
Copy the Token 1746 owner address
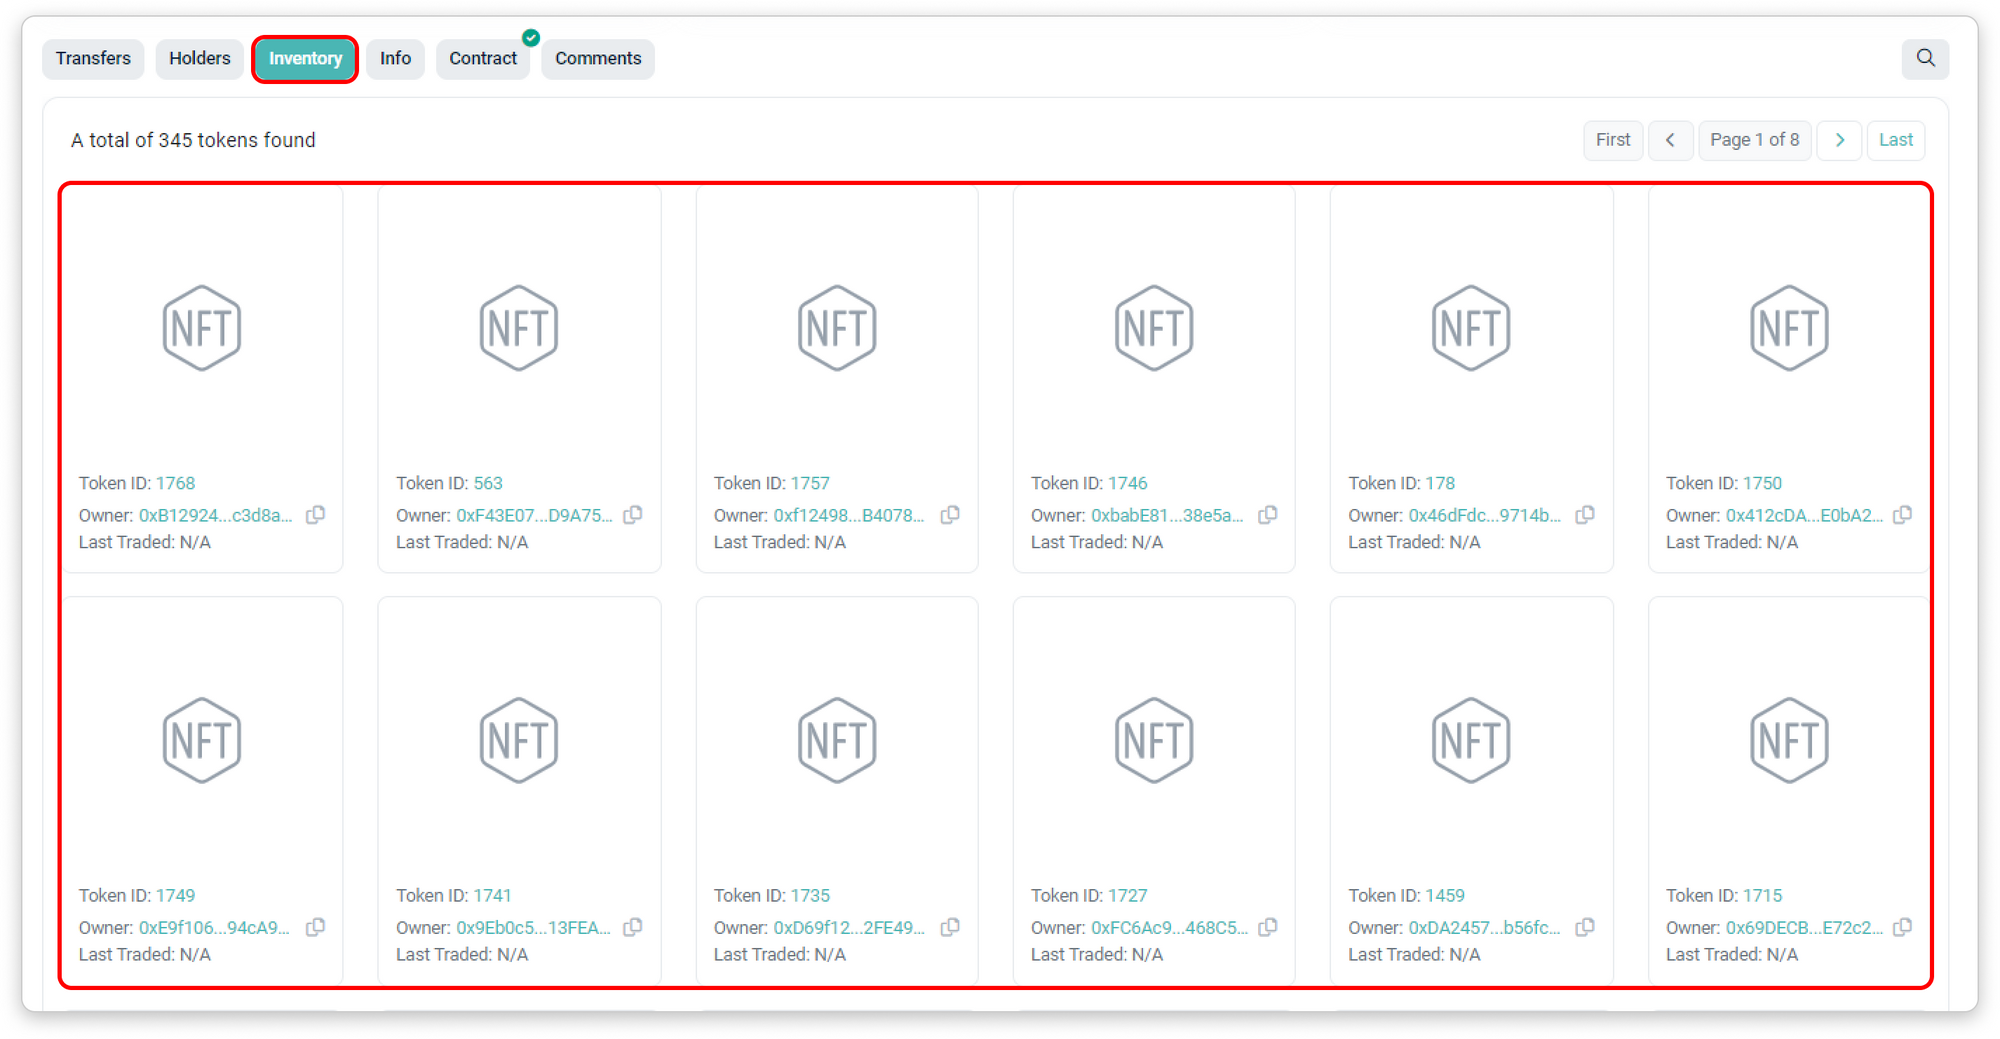coord(1267,515)
